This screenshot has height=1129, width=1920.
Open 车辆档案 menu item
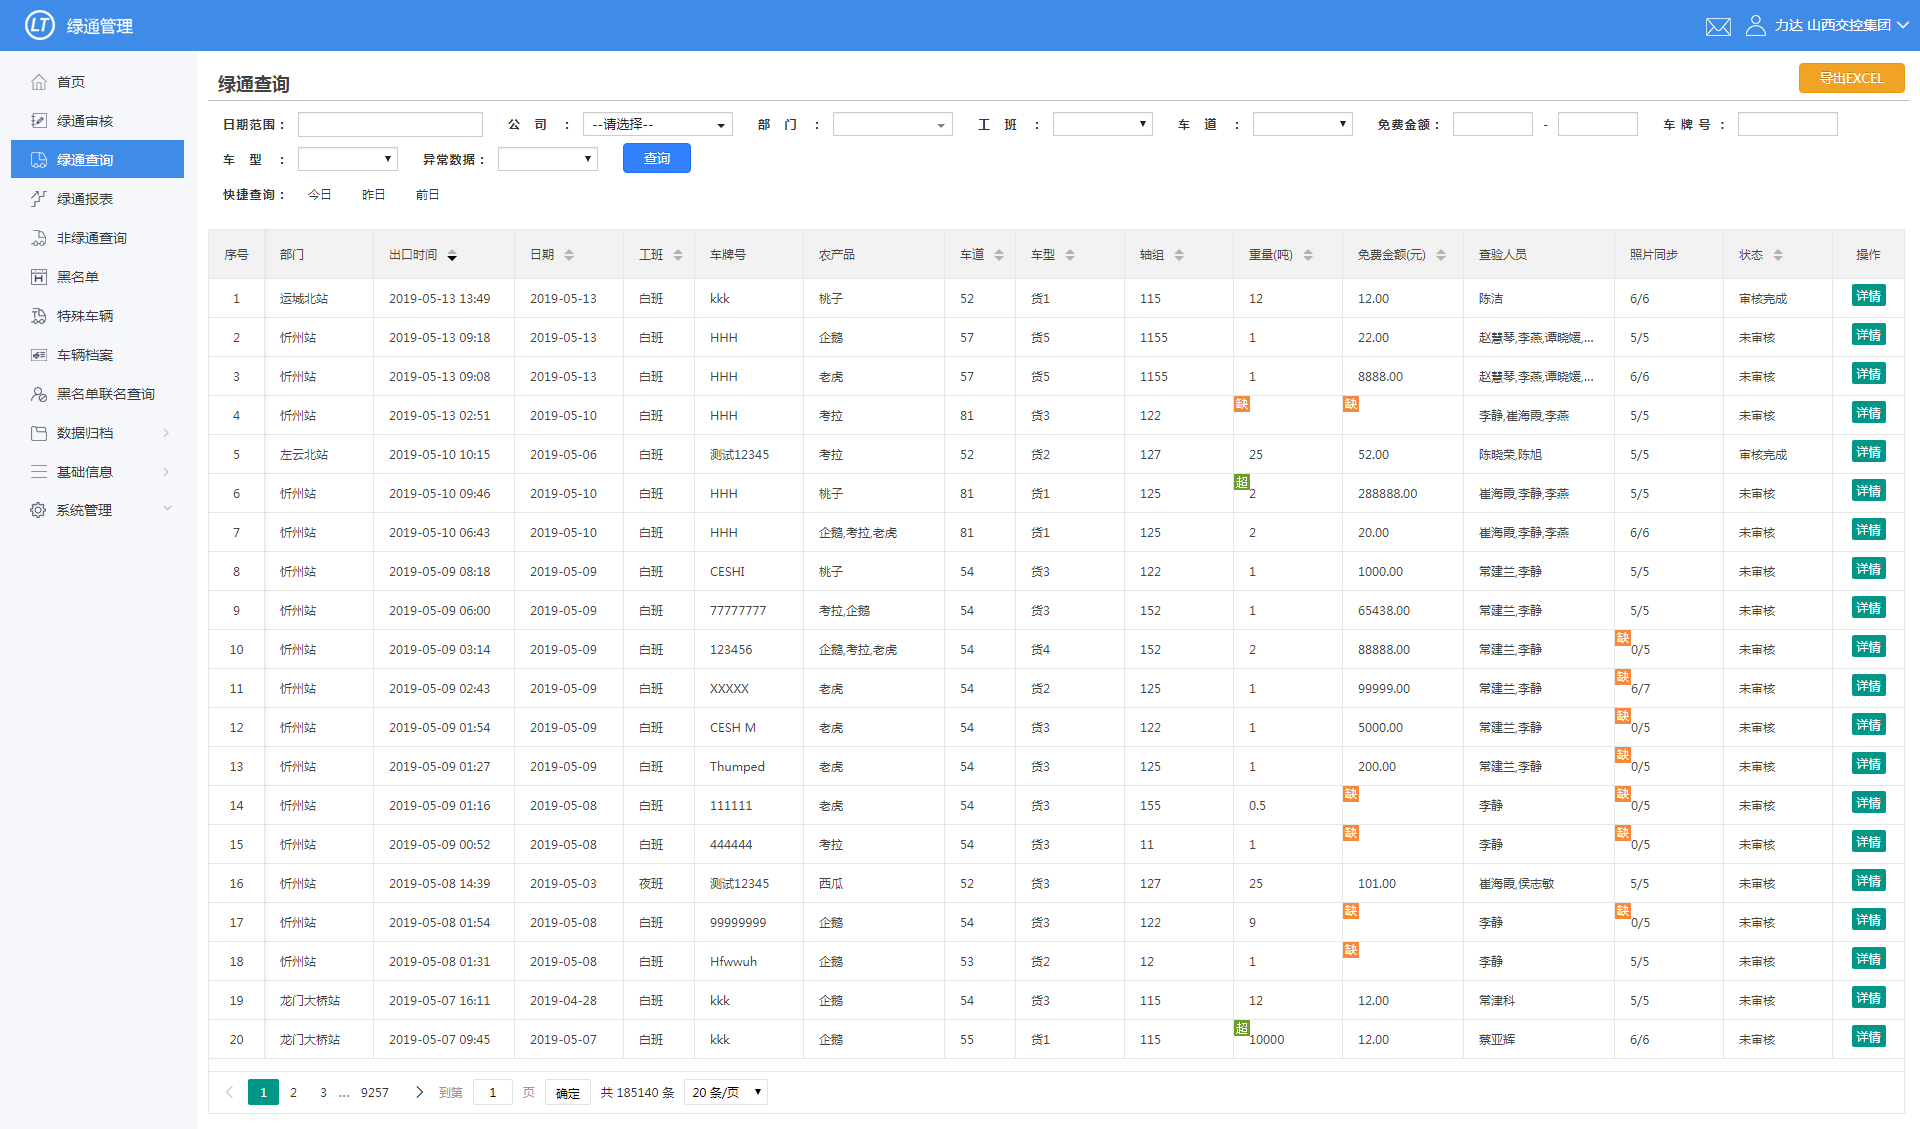pos(85,355)
